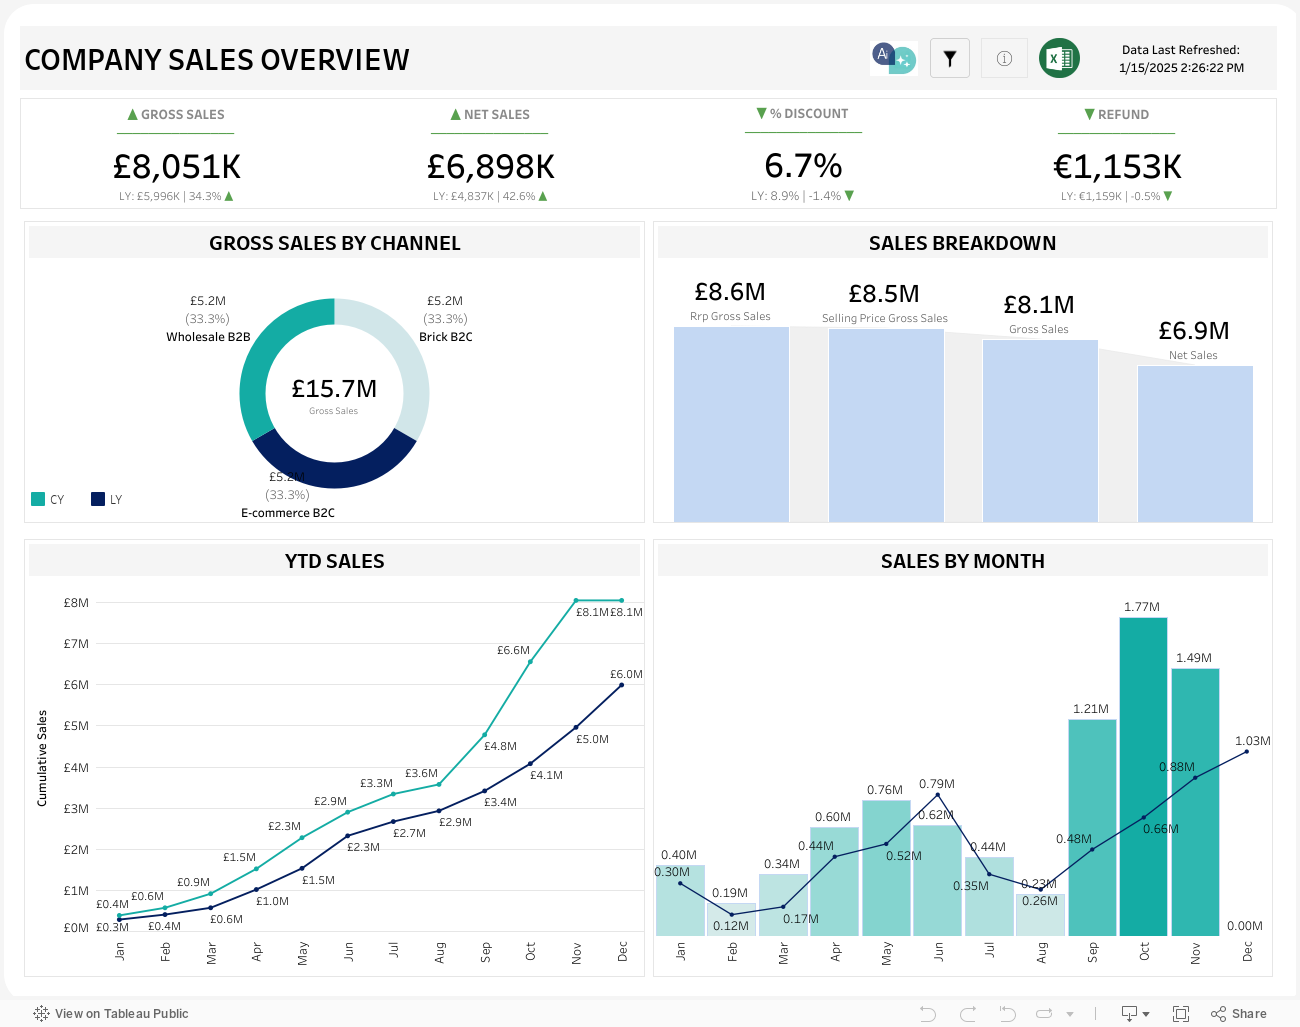
Task: Click the £6,898K net sales value
Action: [x=490, y=166]
